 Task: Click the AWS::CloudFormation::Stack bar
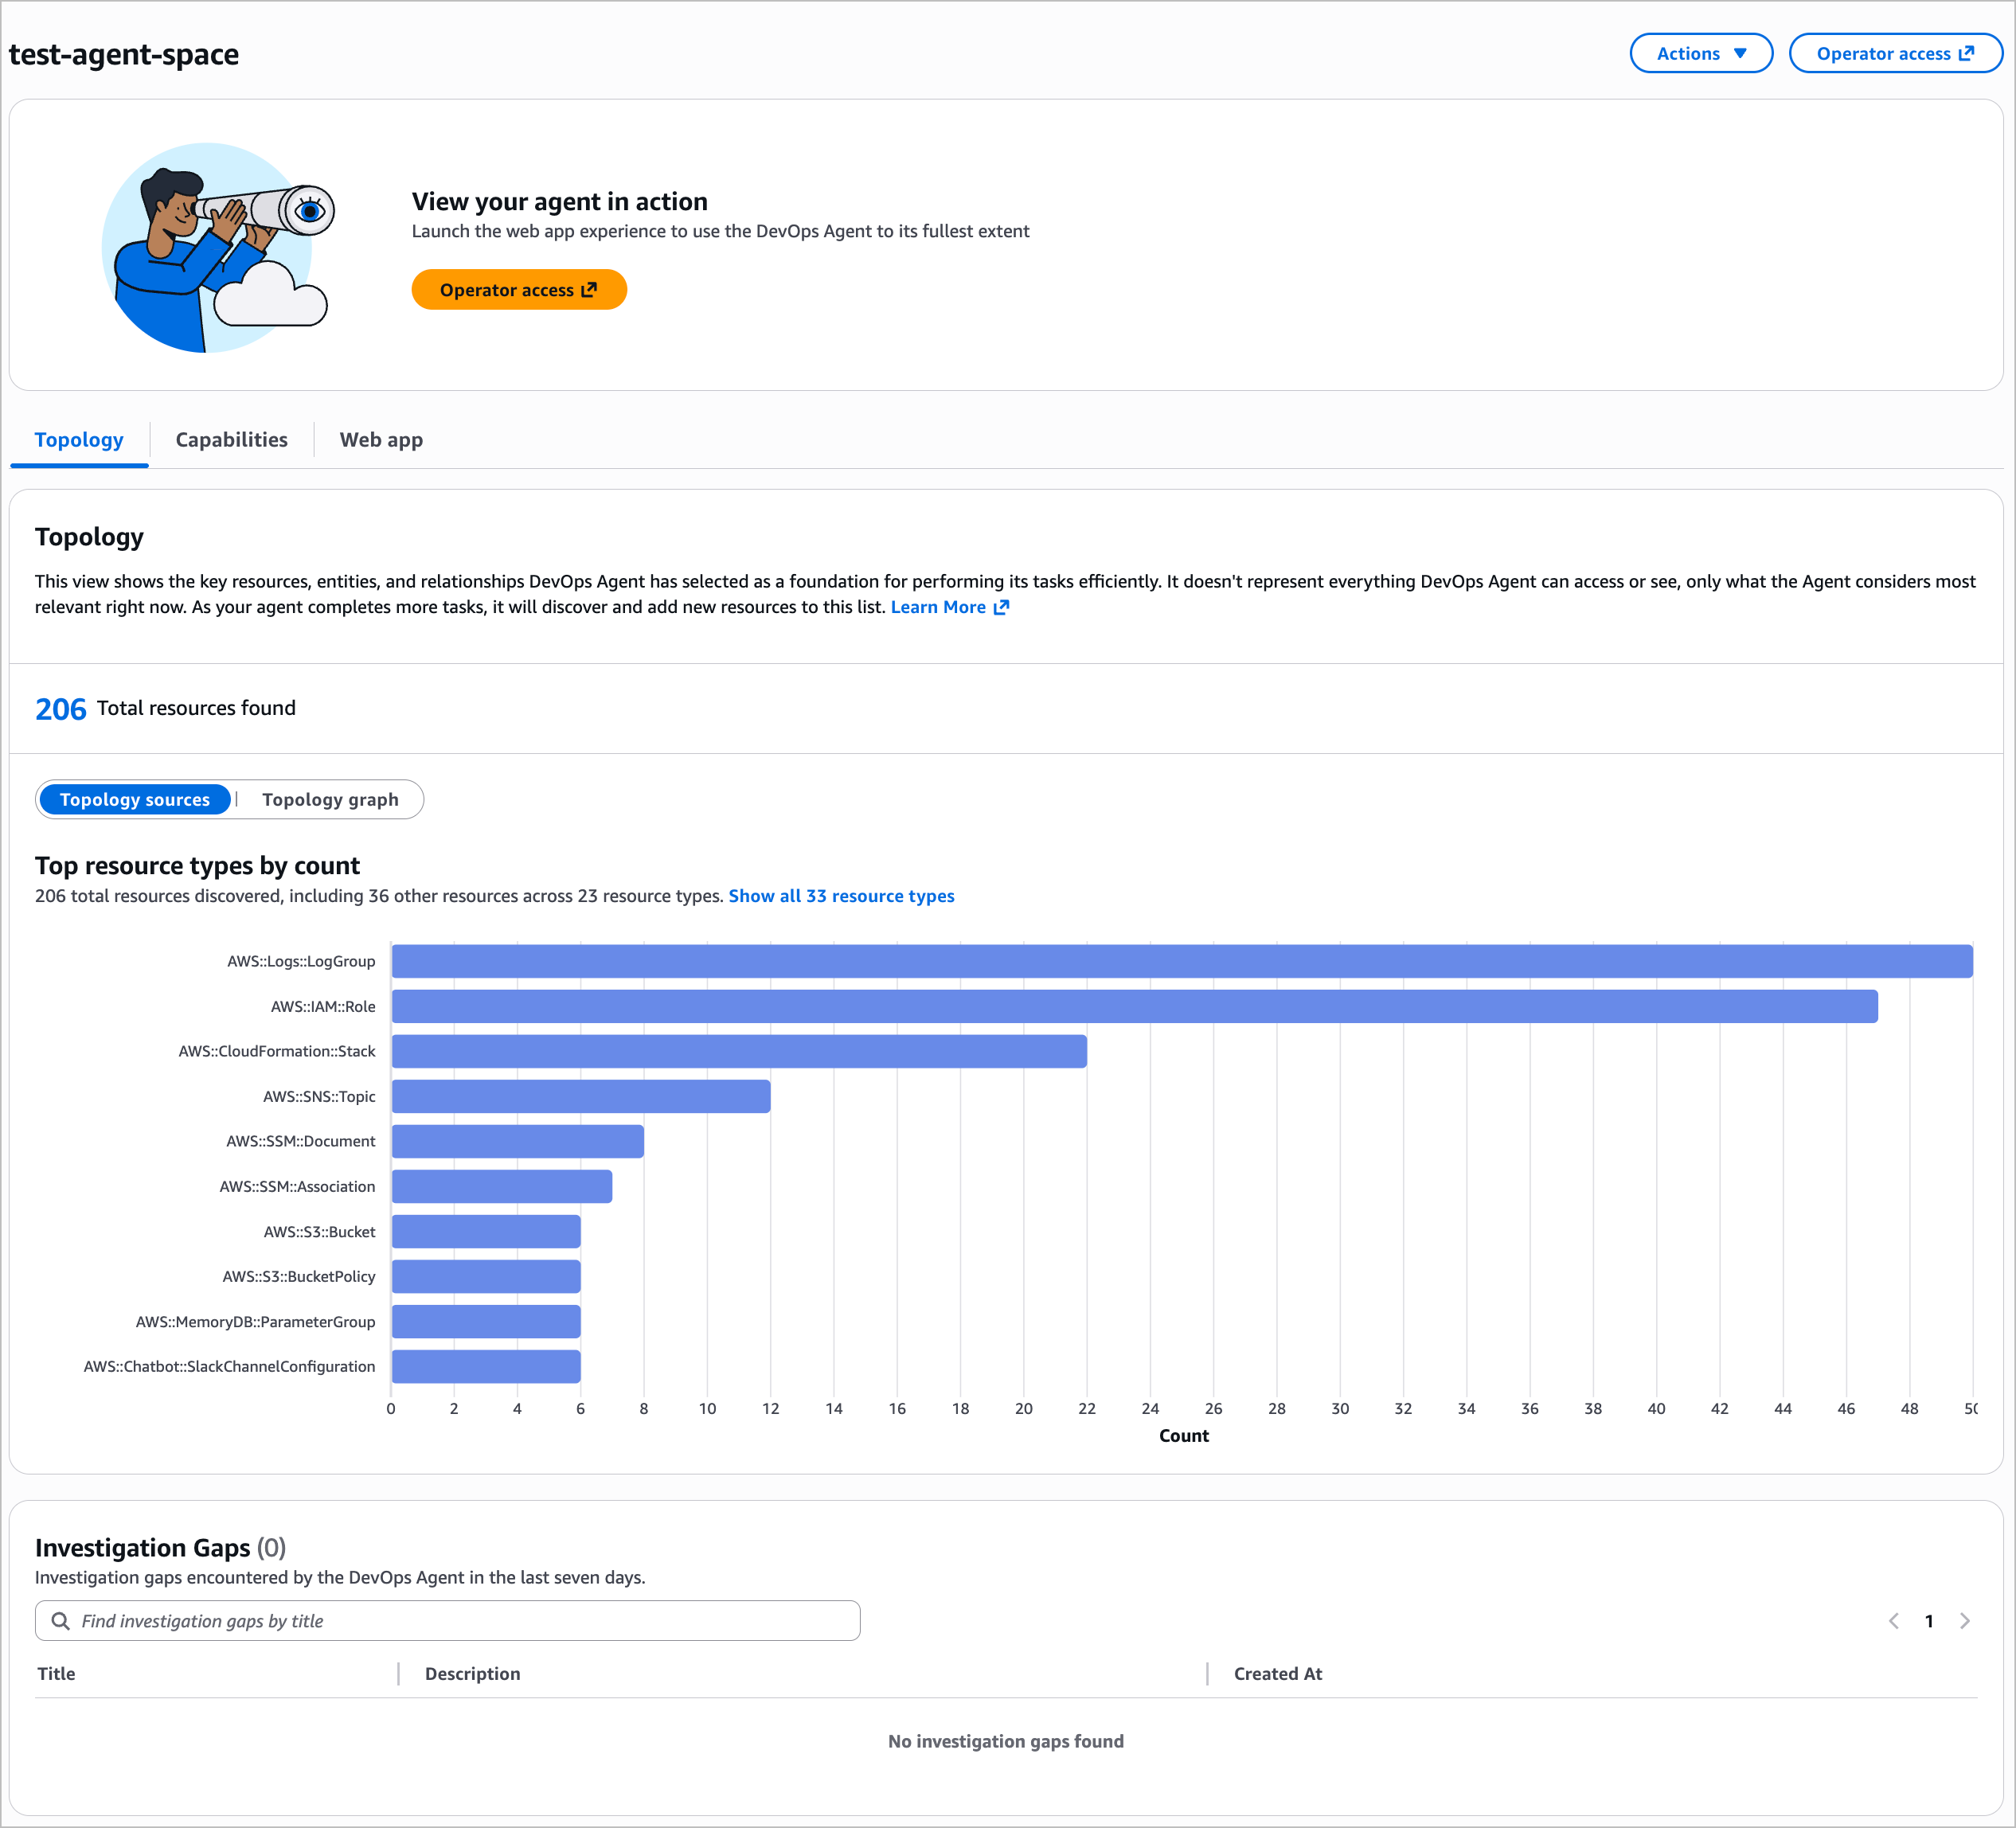(x=738, y=1051)
